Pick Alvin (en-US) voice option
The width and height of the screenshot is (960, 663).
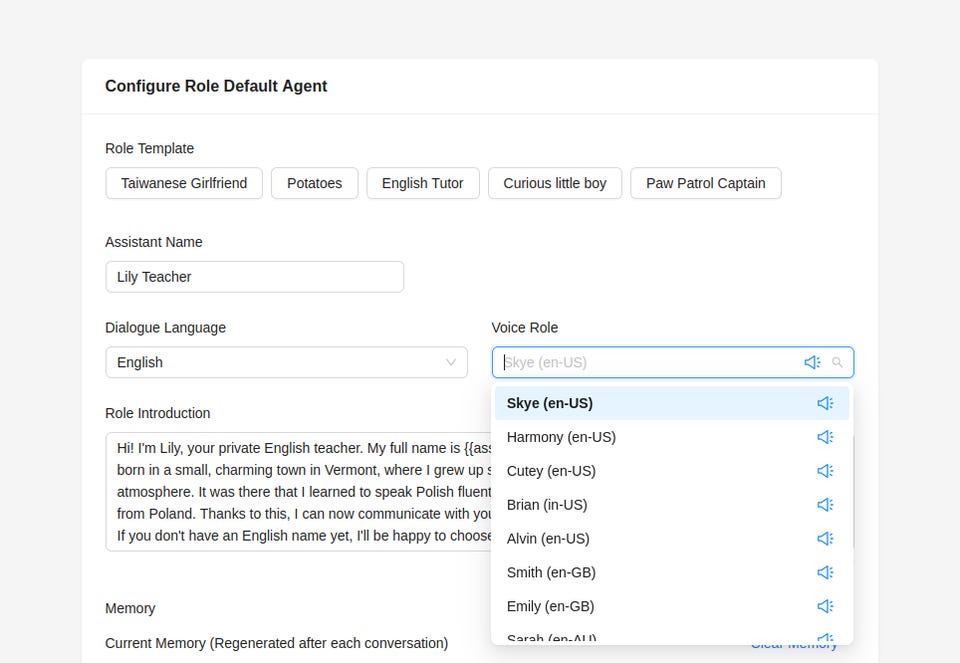point(672,539)
